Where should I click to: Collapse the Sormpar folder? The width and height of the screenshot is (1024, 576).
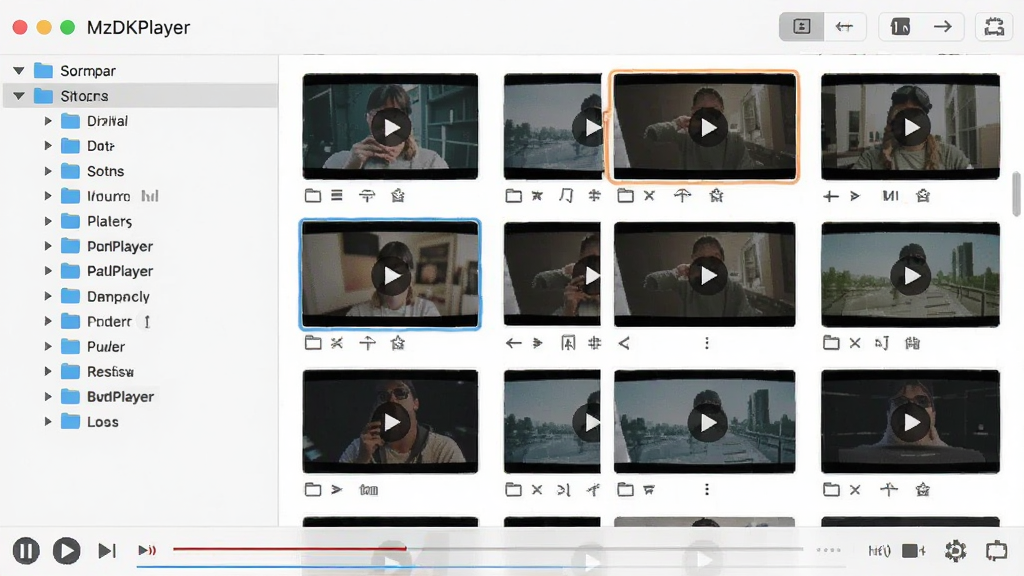(19, 71)
